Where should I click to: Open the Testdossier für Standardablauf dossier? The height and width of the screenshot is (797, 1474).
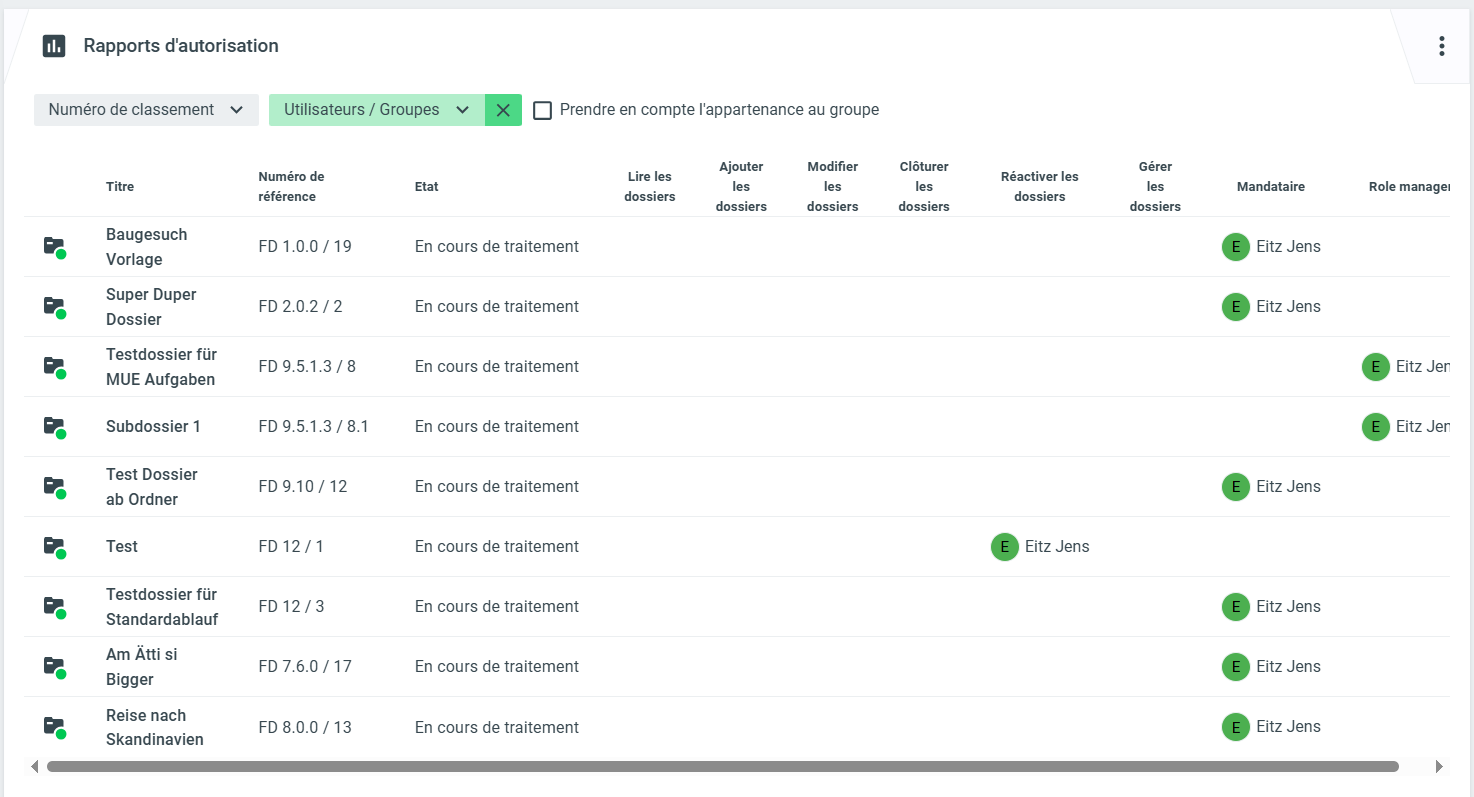point(161,606)
